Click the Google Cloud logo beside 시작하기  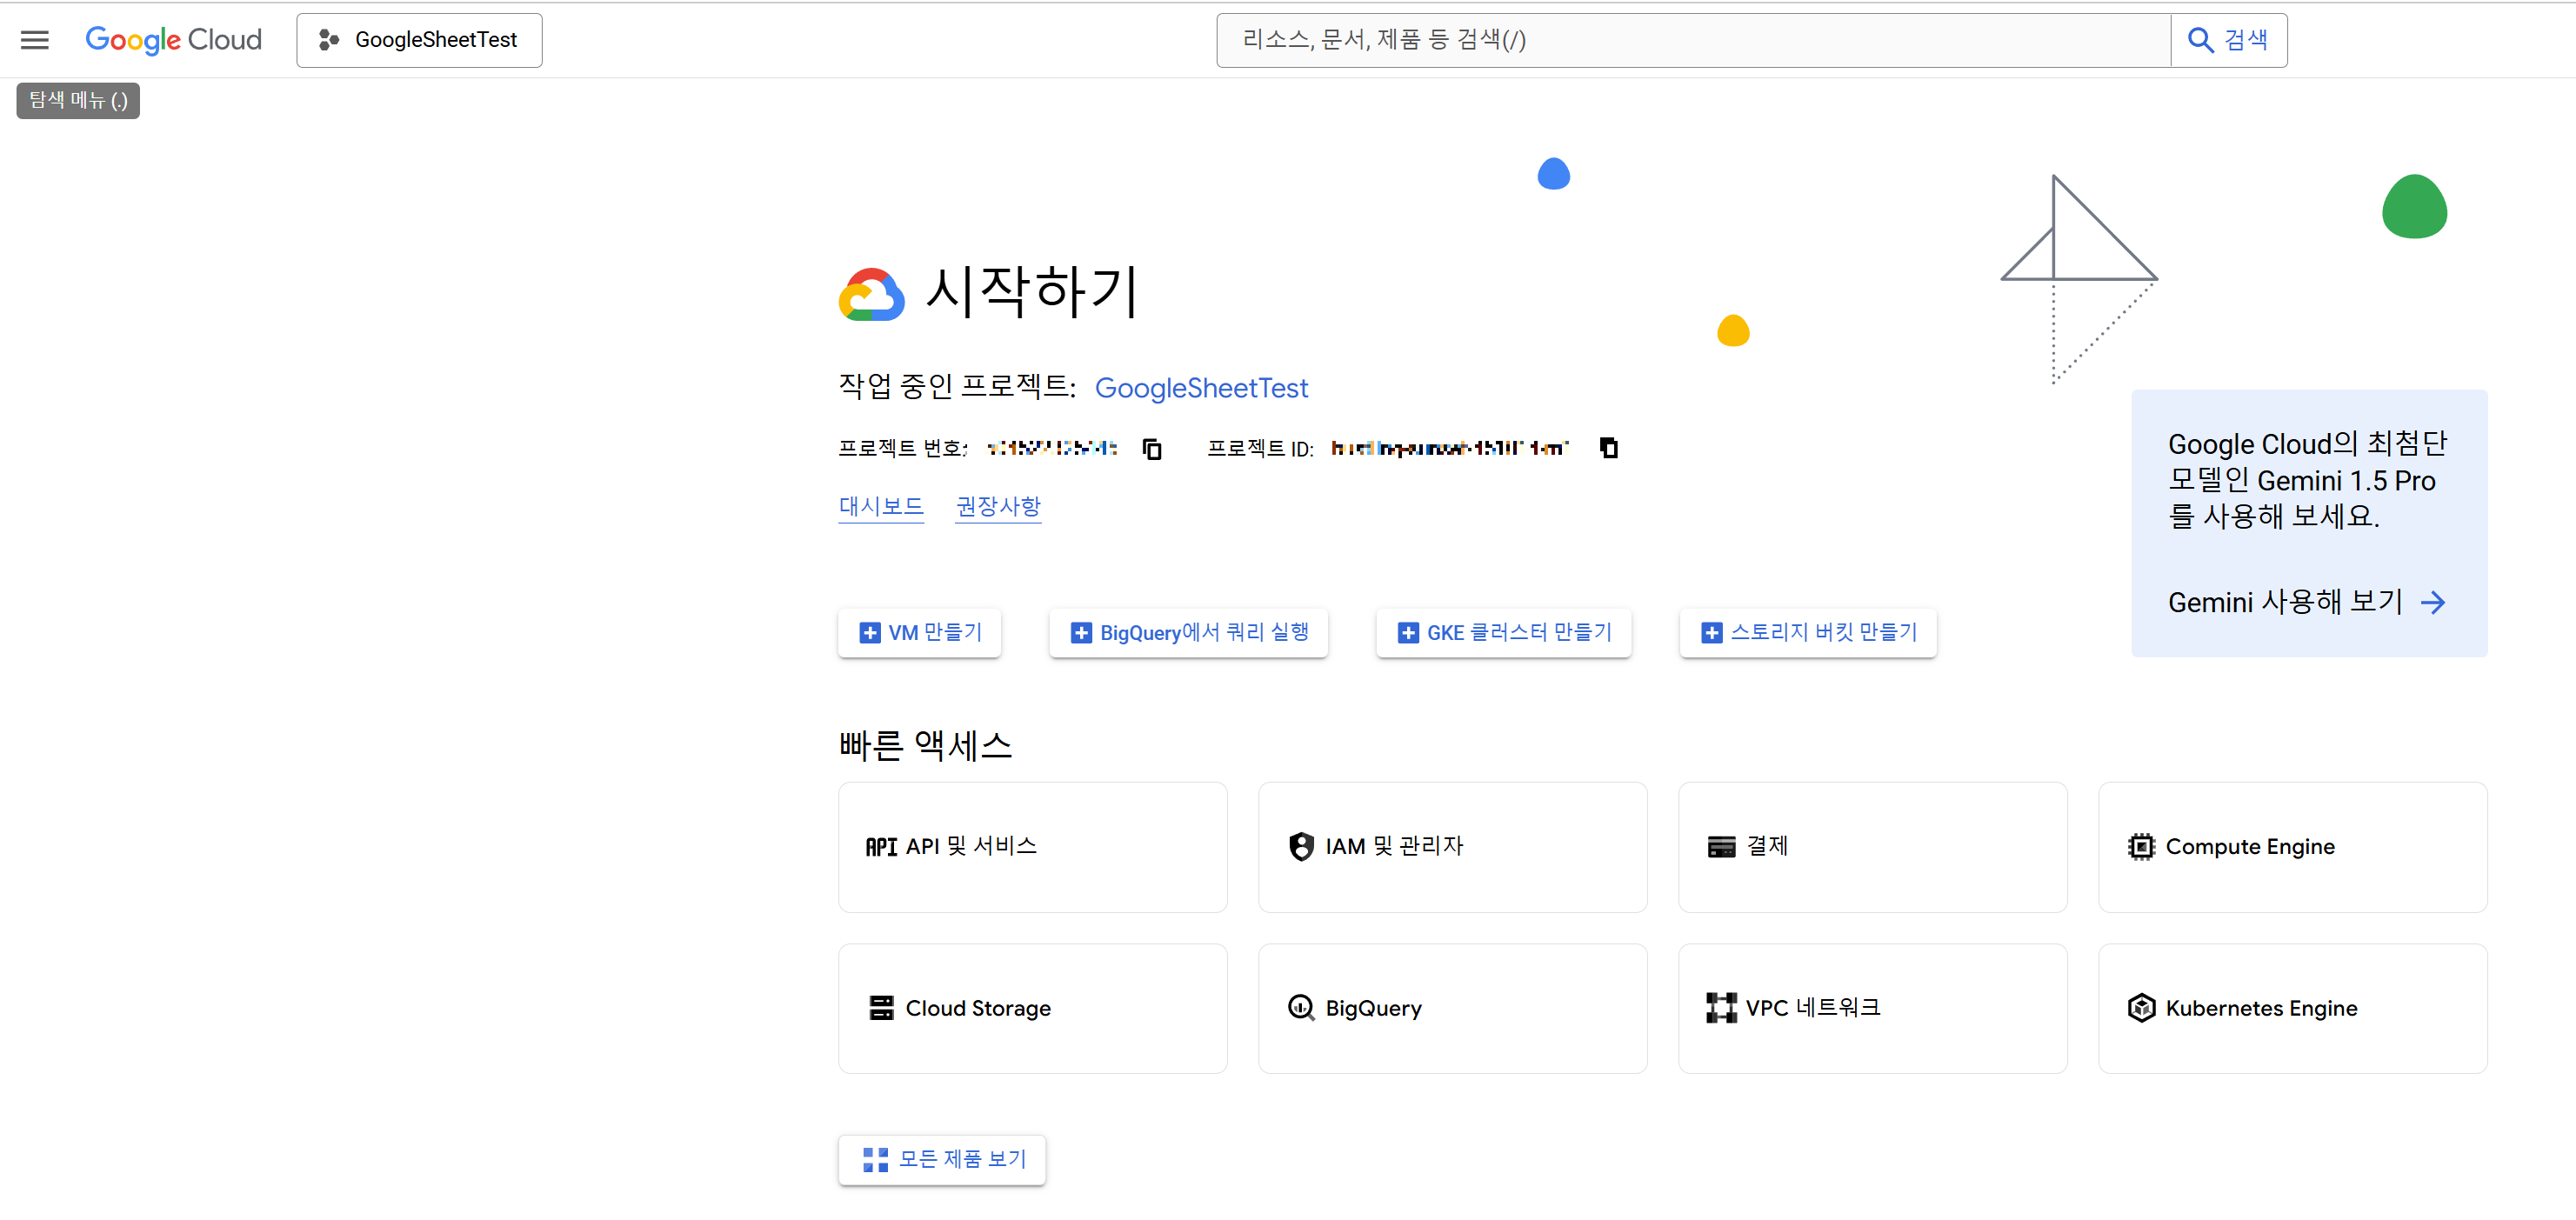click(x=871, y=294)
